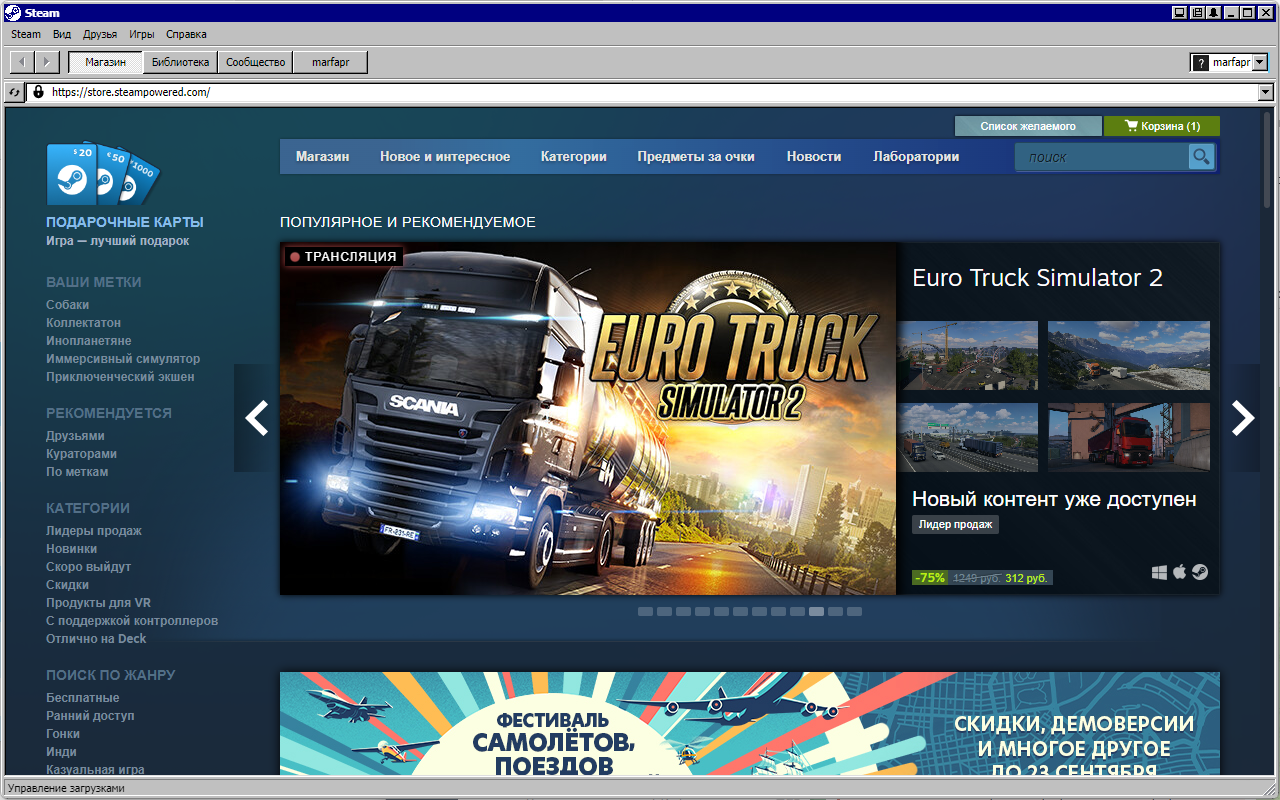Open the marfapr profile tab

tap(330, 62)
